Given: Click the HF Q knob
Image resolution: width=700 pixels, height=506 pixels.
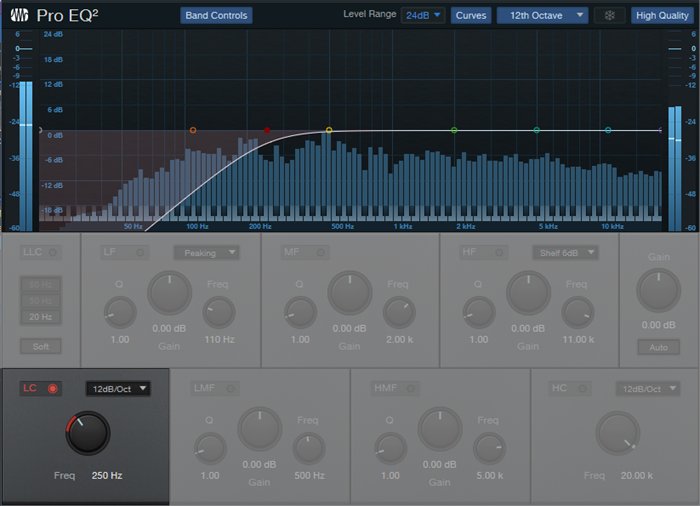Looking at the screenshot, I should [x=479, y=313].
